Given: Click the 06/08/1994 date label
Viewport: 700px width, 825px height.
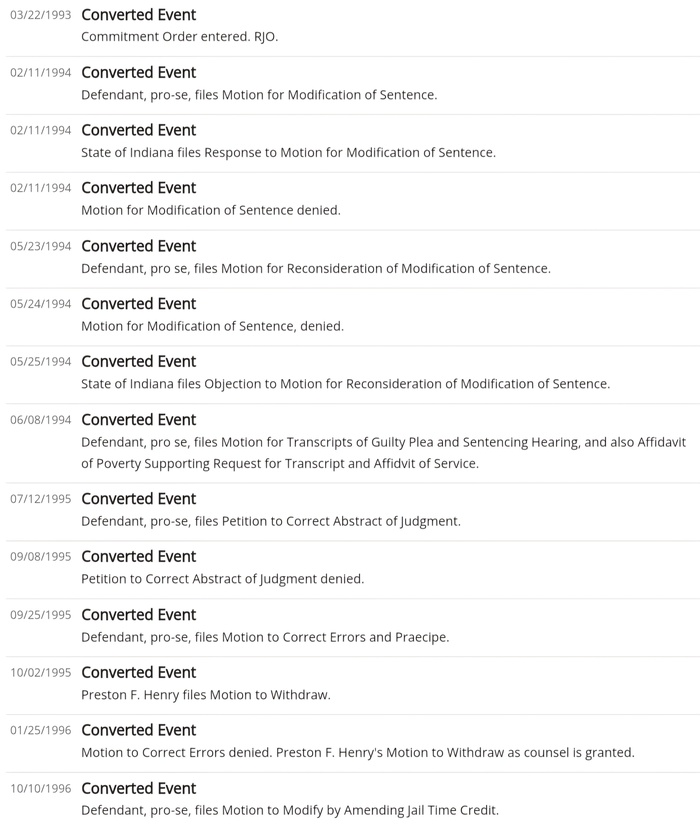Looking at the screenshot, I should 40,420.
